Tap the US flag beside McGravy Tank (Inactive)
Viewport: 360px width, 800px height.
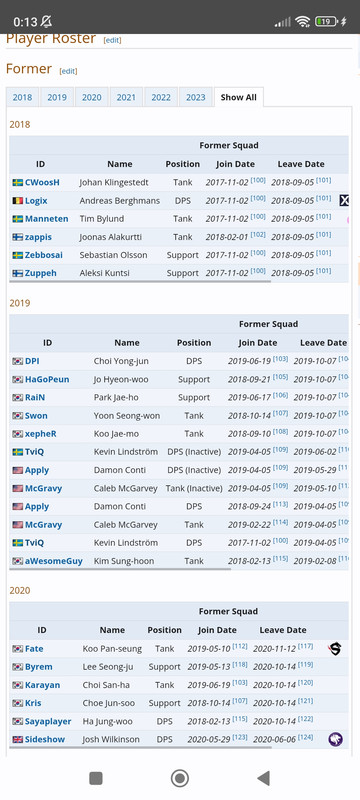click(x=18, y=488)
